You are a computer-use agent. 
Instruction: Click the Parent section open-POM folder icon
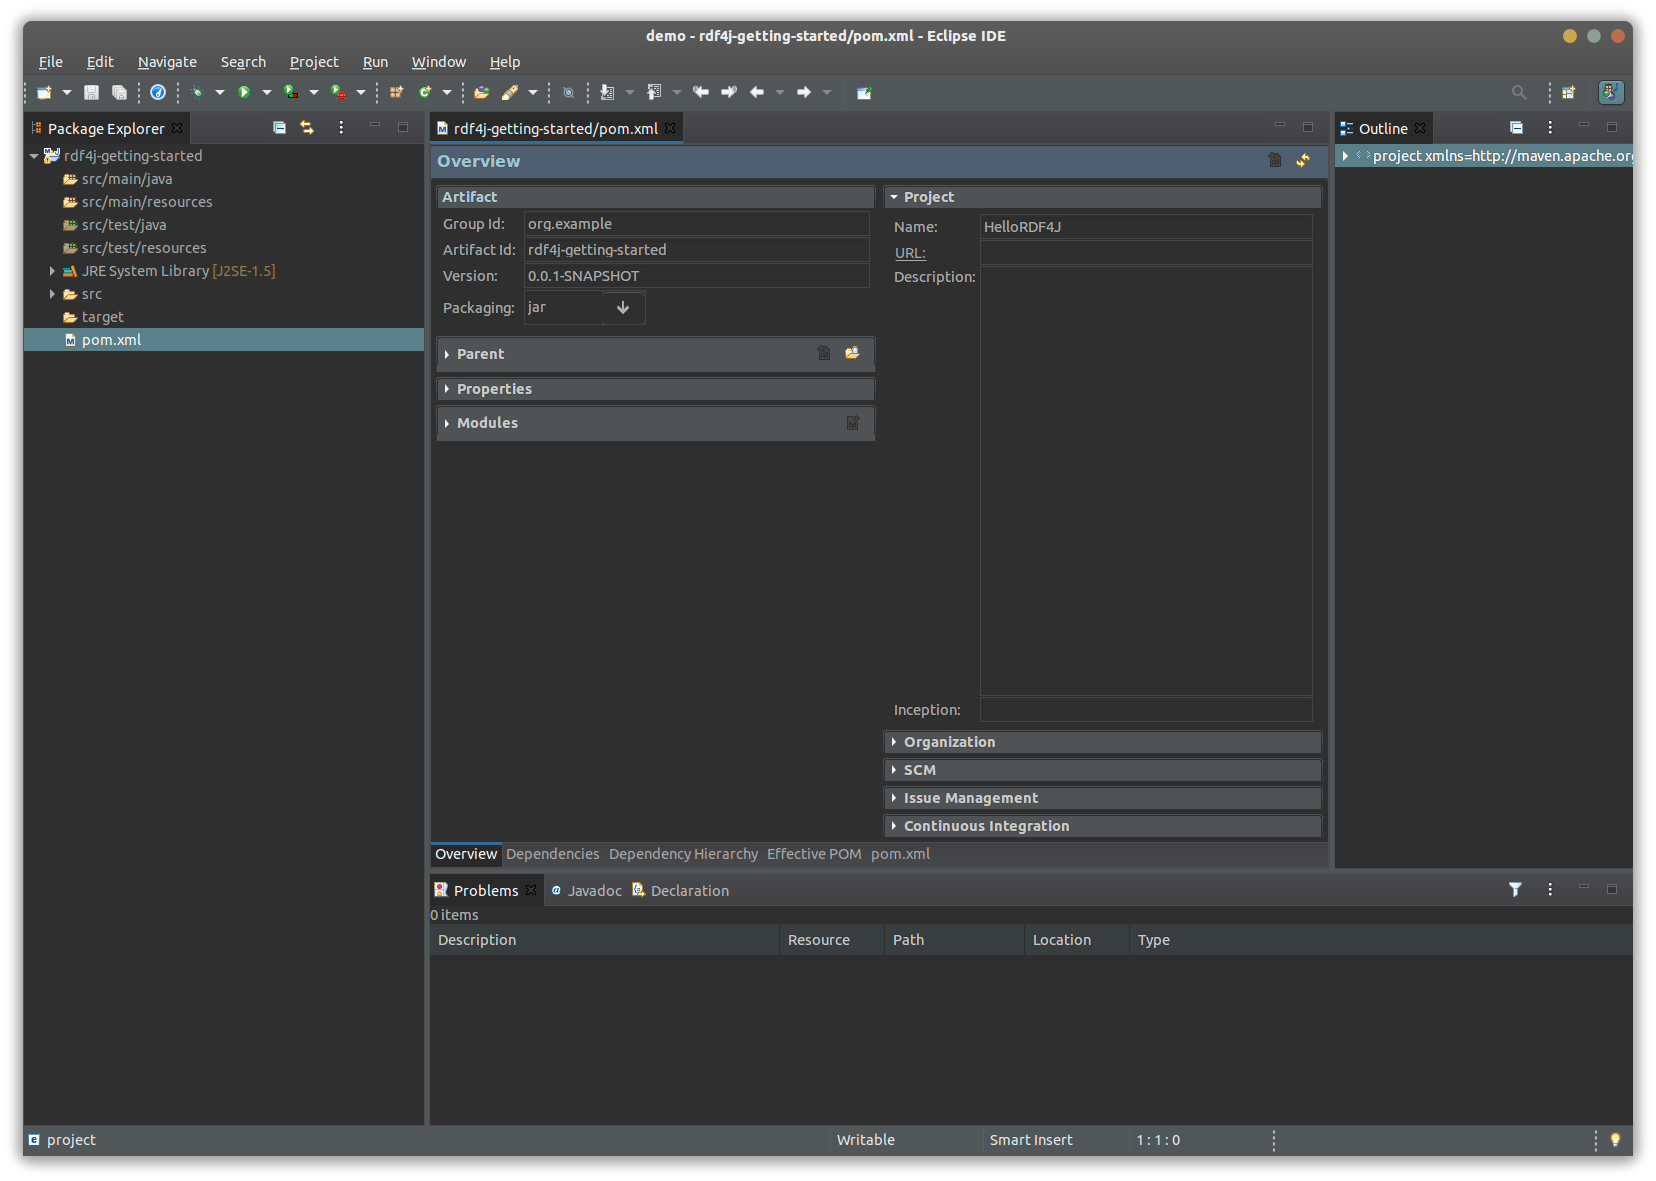click(852, 353)
